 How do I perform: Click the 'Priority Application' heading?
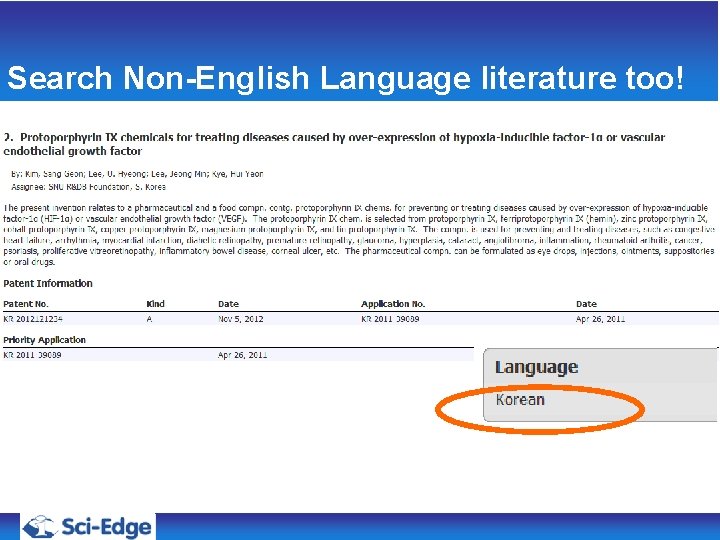[x=45, y=340]
